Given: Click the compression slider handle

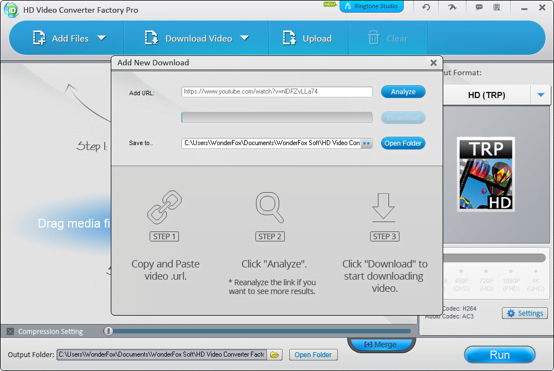Looking at the screenshot, I should [x=108, y=331].
